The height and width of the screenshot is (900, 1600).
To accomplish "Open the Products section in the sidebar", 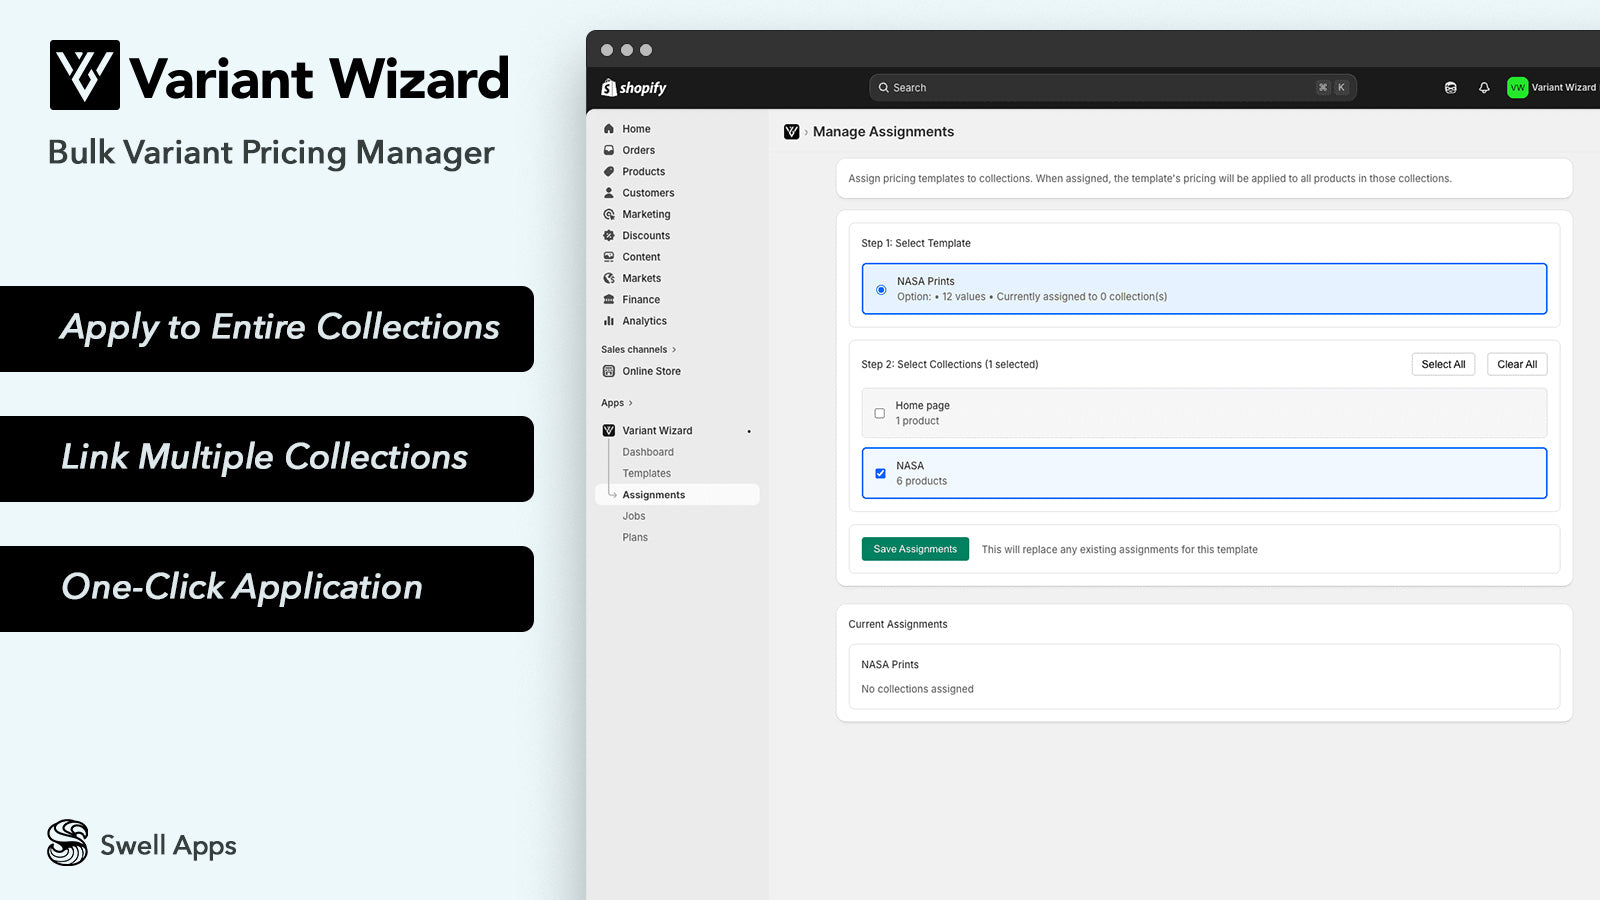I will (x=610, y=171).
